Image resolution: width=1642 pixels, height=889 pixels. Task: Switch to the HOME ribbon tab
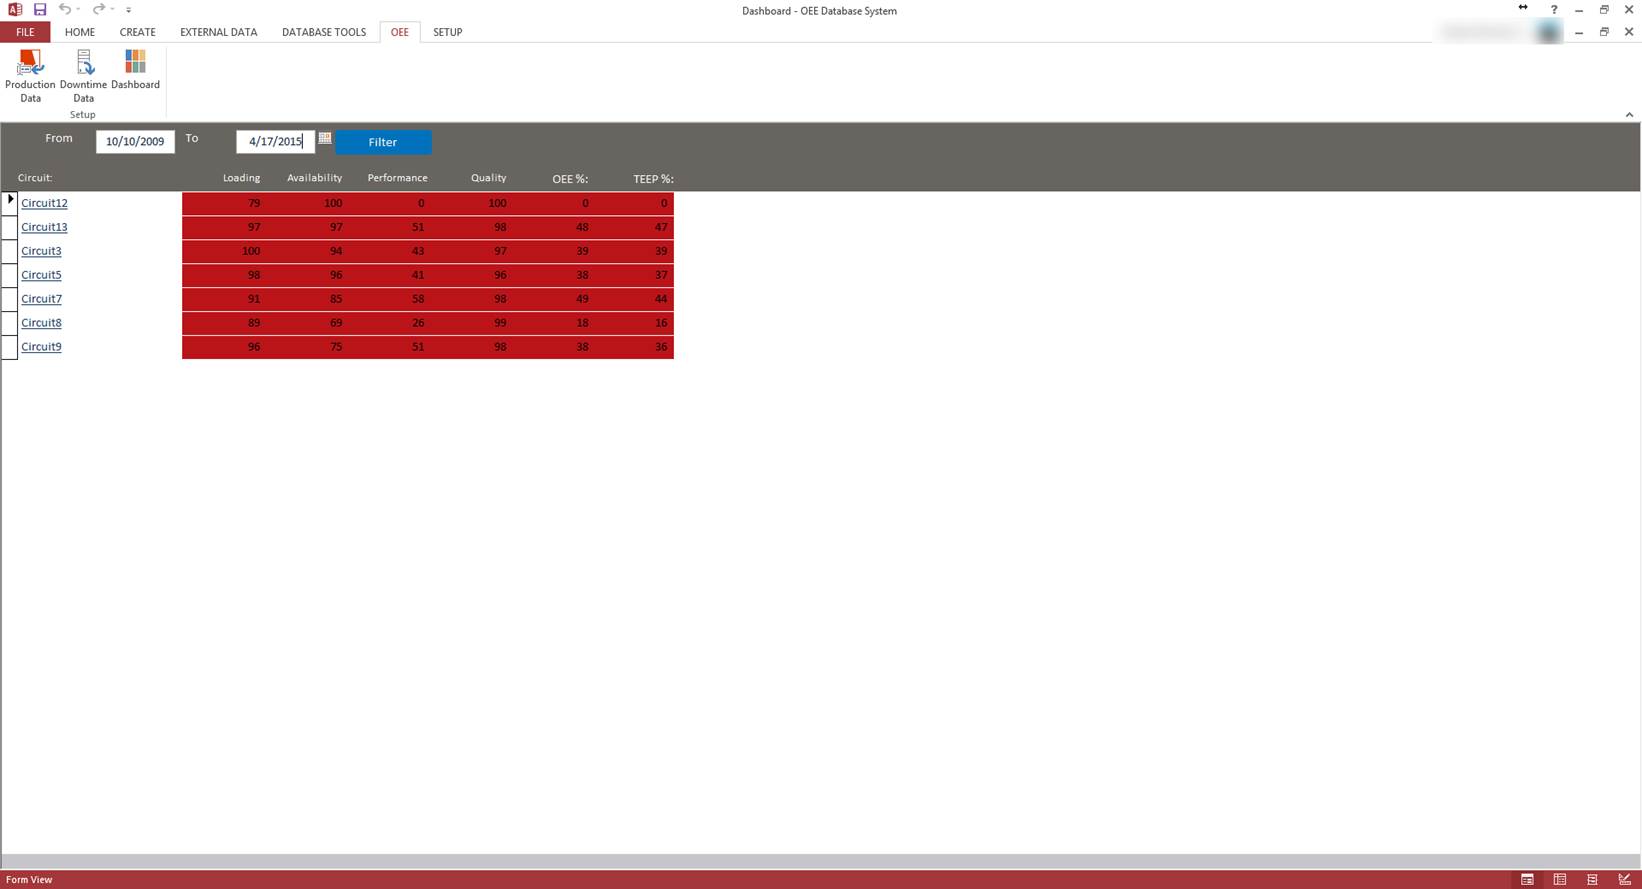pos(80,32)
